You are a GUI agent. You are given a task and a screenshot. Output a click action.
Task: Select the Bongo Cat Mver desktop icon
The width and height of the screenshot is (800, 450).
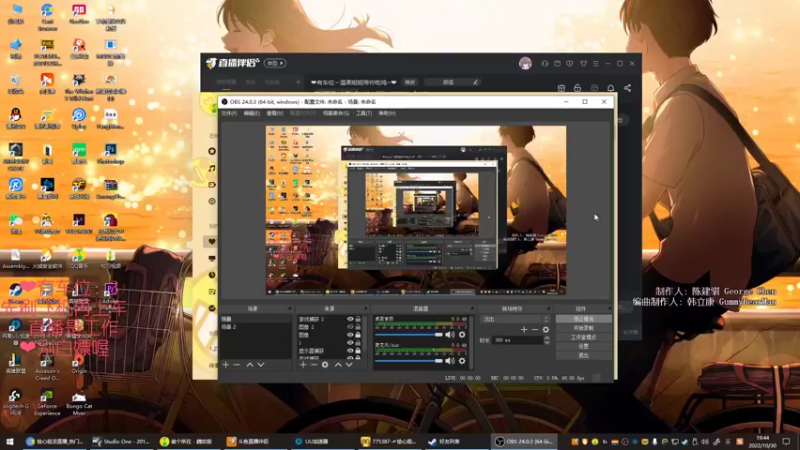point(79,402)
